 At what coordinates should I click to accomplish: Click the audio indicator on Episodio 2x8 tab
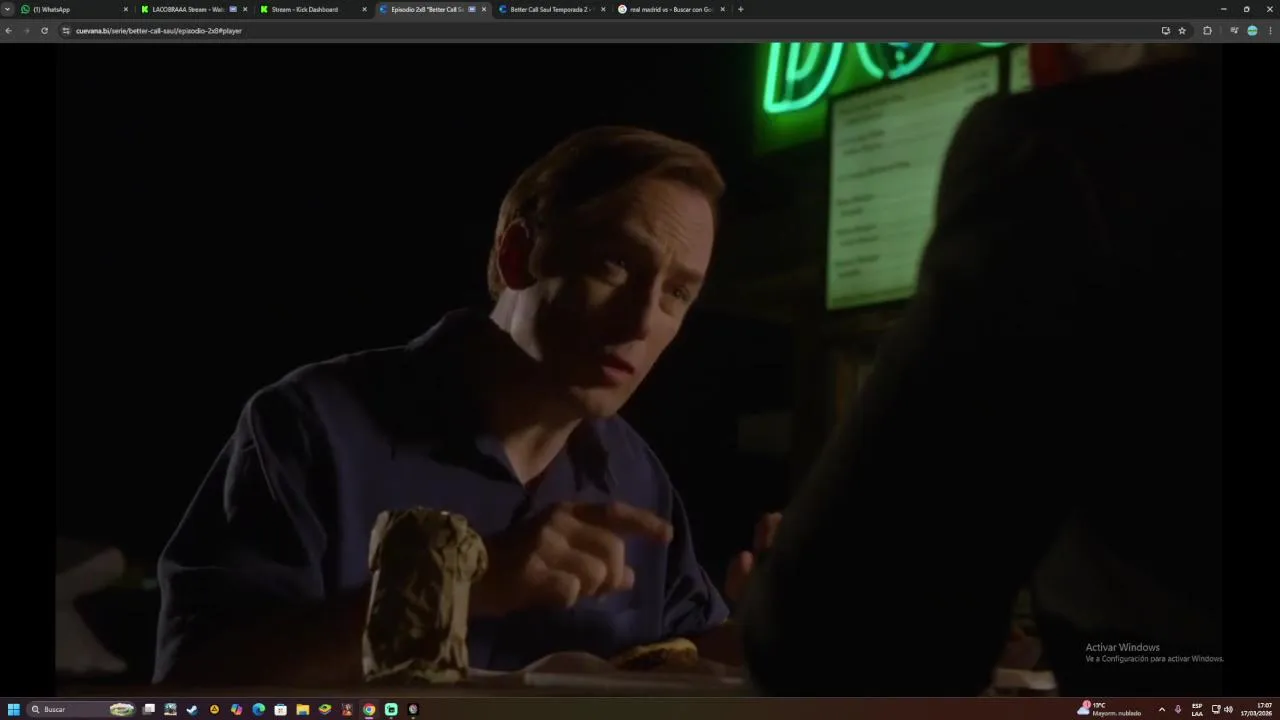coord(472,9)
